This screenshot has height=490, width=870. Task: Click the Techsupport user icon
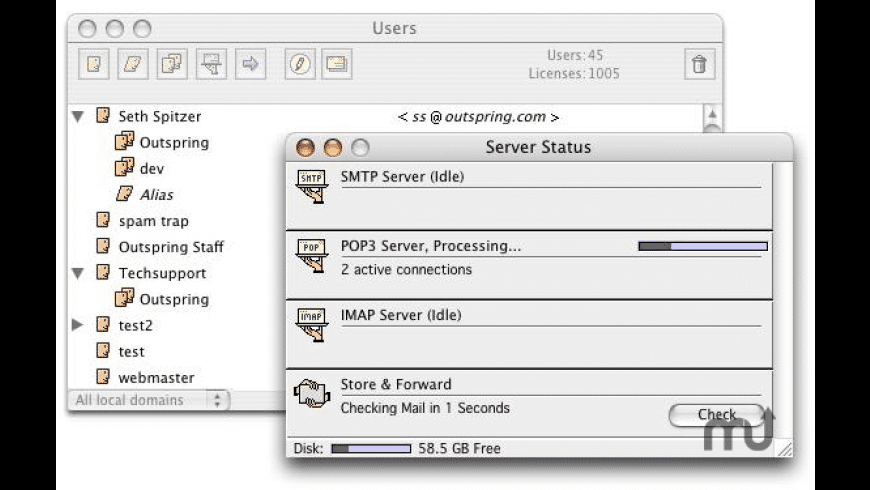point(103,272)
